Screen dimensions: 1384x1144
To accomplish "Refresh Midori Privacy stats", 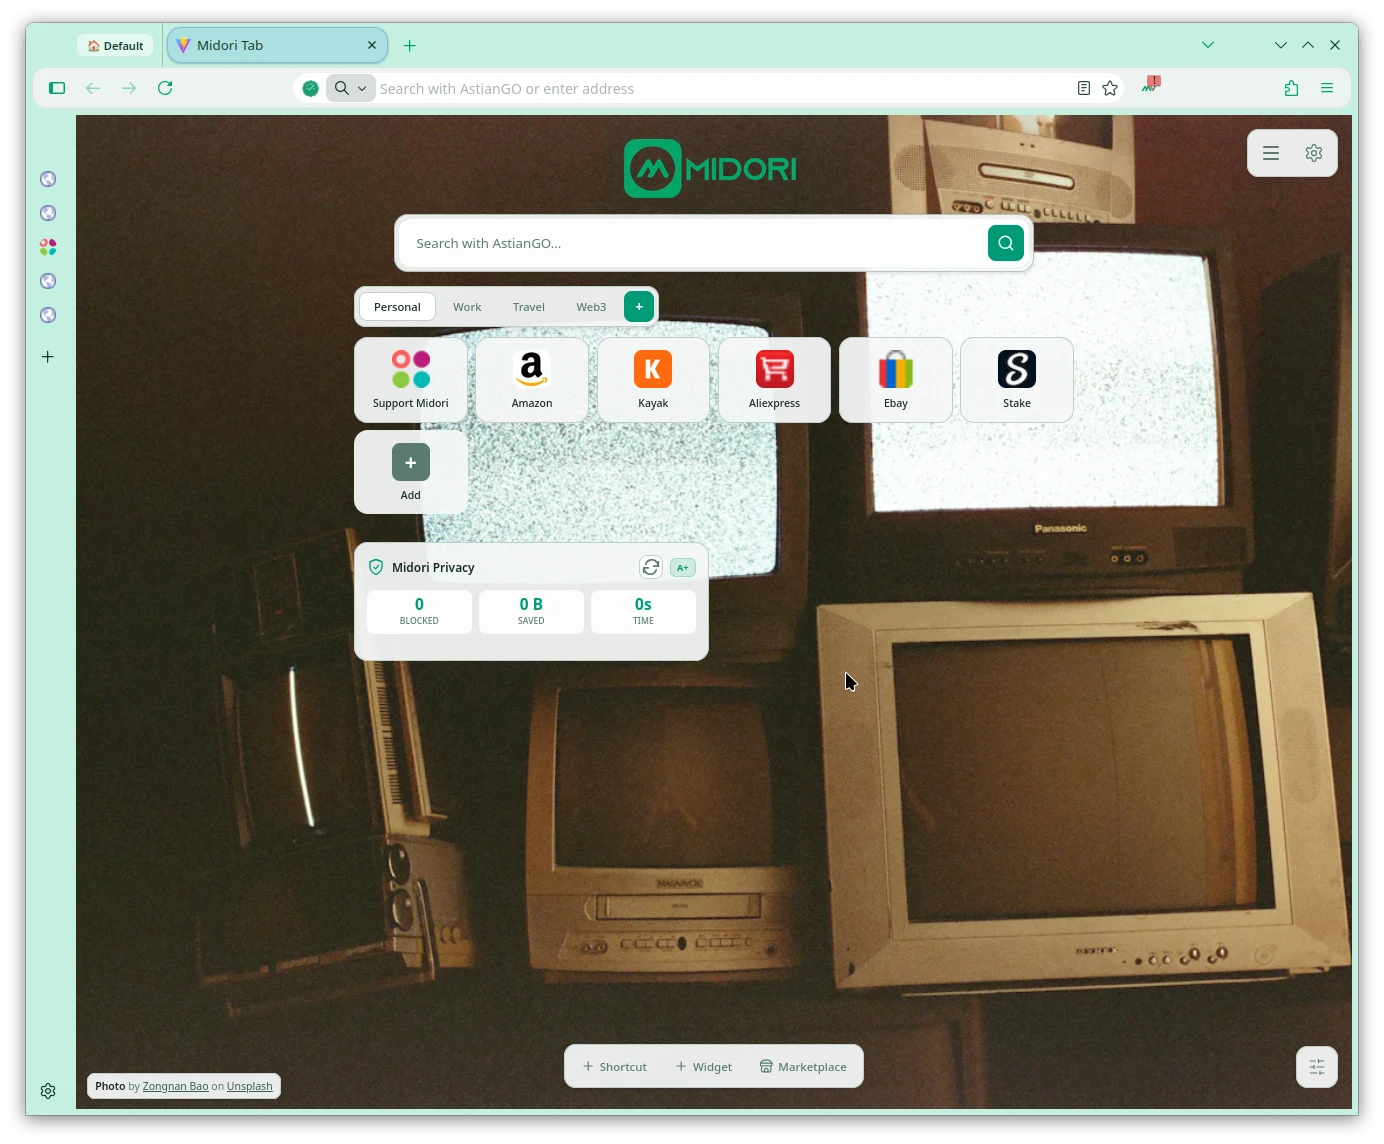I will point(651,567).
